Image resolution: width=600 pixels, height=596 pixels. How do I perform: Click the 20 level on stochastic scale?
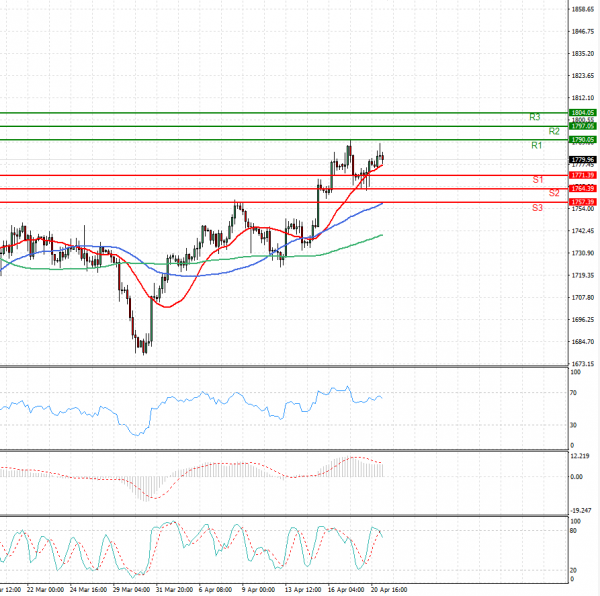573,570
